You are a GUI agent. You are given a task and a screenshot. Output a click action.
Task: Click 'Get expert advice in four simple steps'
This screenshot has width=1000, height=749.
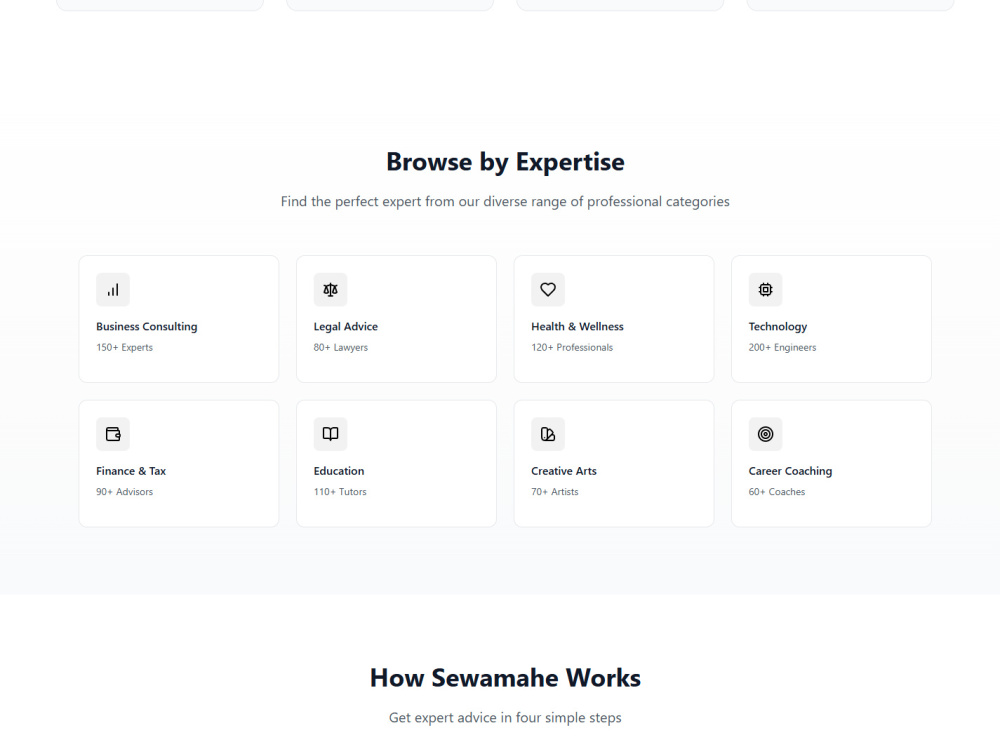click(x=505, y=718)
